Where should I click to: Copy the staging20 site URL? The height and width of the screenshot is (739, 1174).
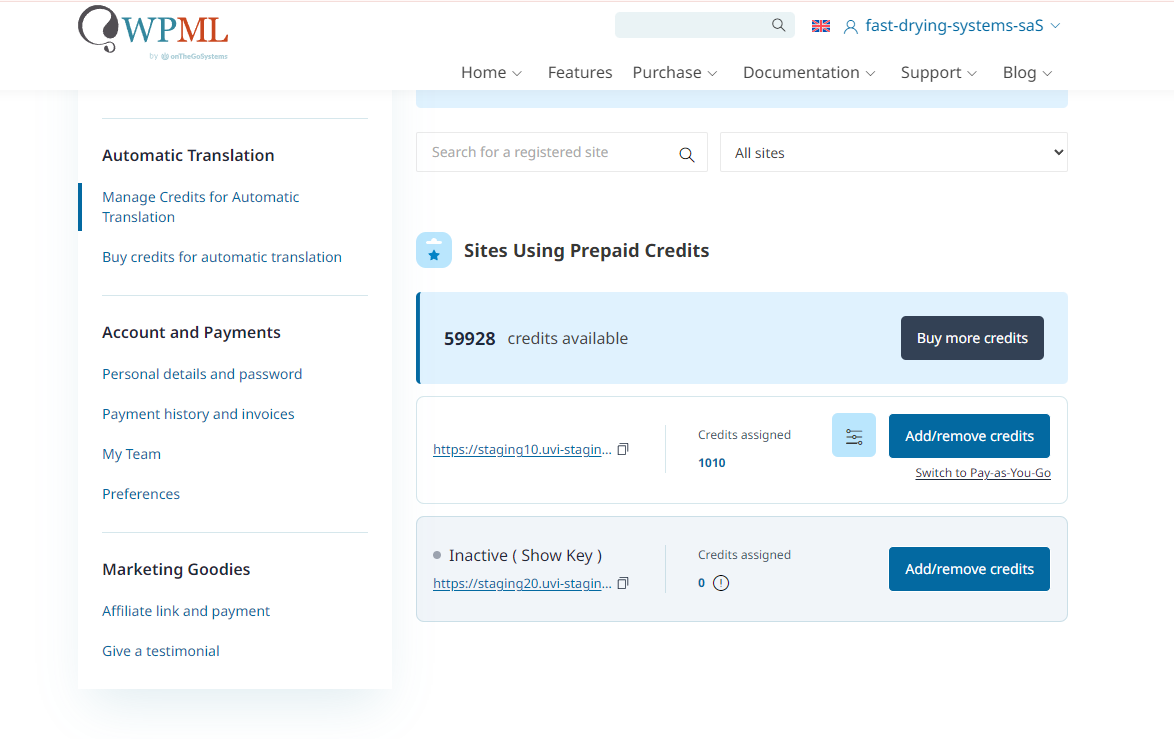(x=623, y=583)
